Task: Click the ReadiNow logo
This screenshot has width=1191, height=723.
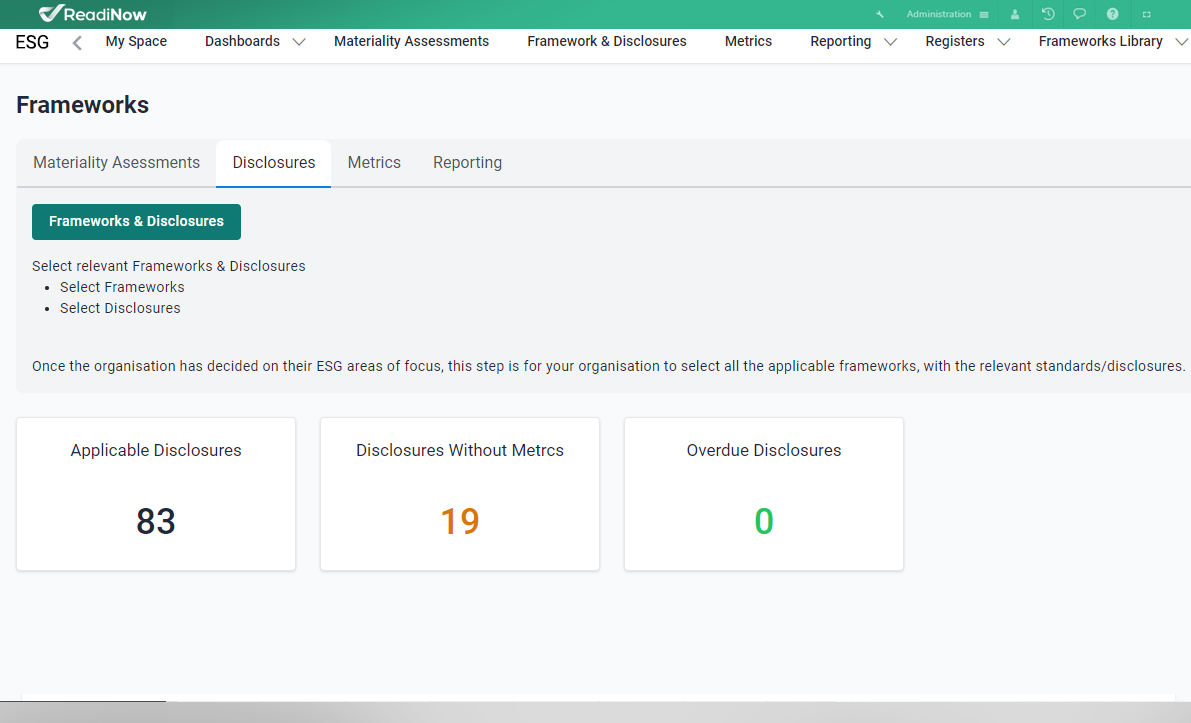Action: point(92,14)
